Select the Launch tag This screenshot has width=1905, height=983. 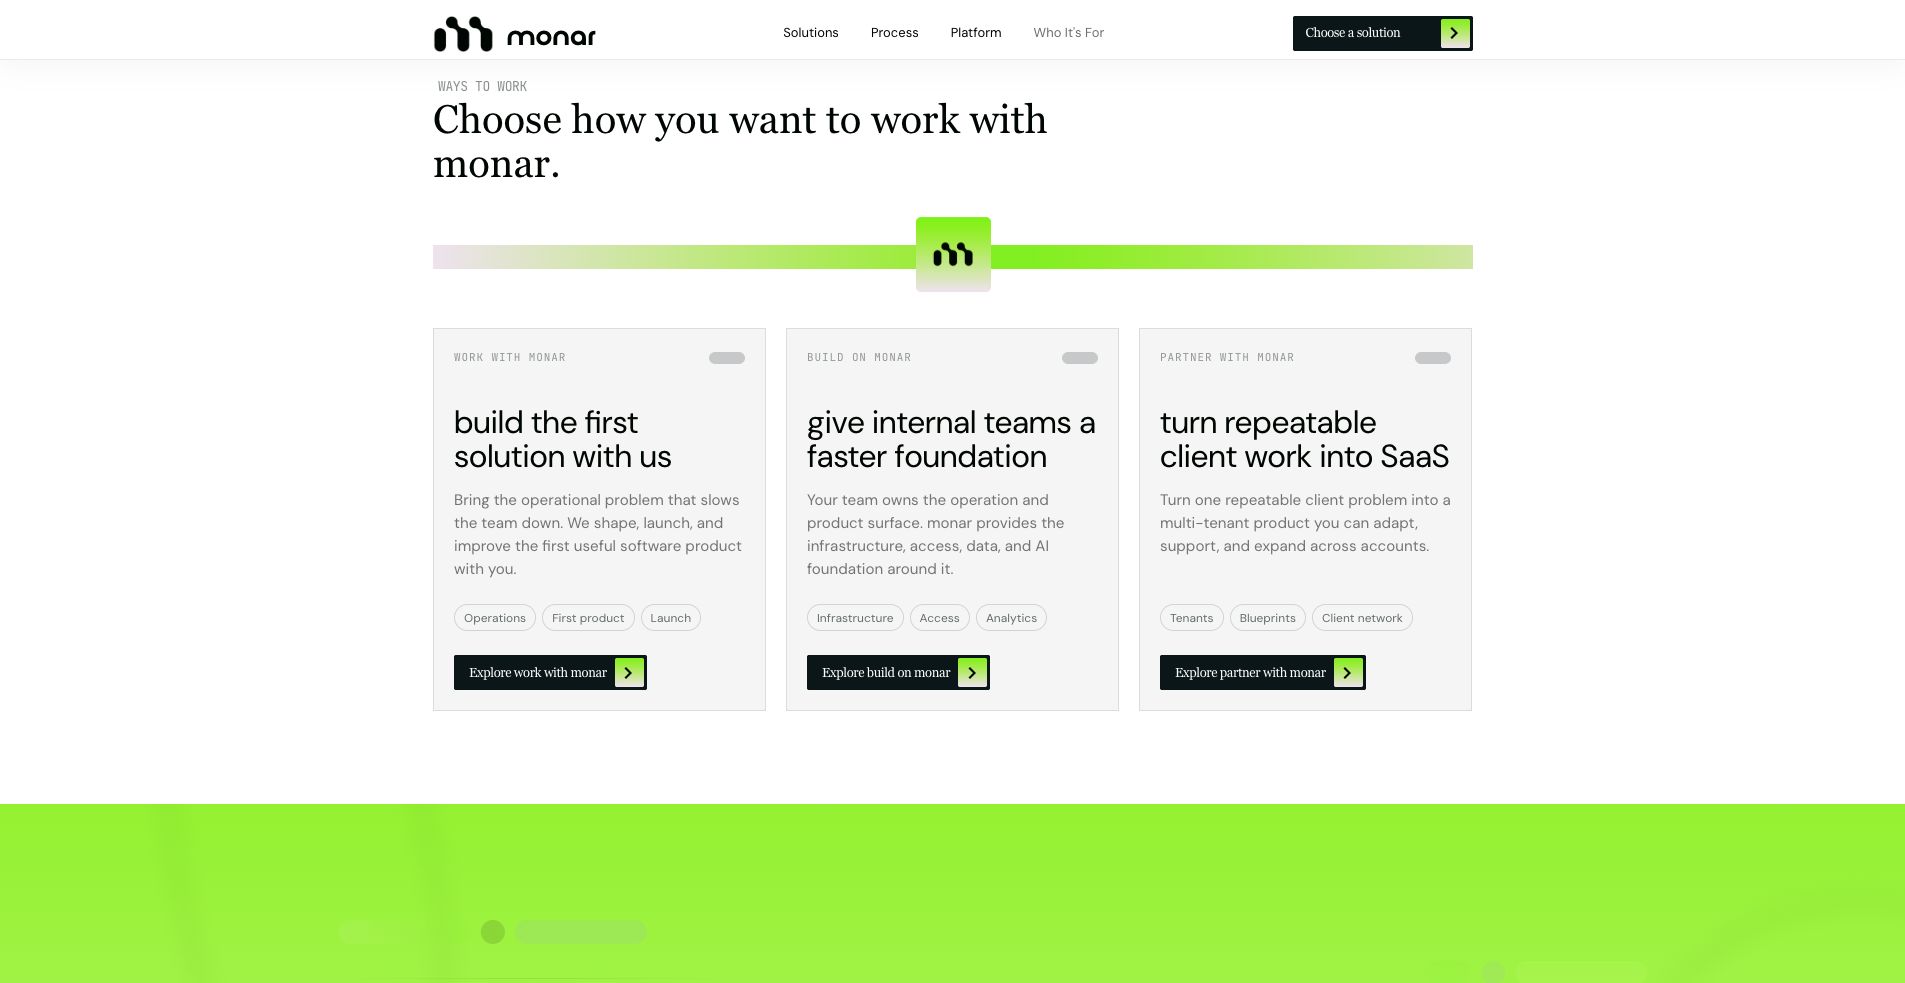pos(671,618)
